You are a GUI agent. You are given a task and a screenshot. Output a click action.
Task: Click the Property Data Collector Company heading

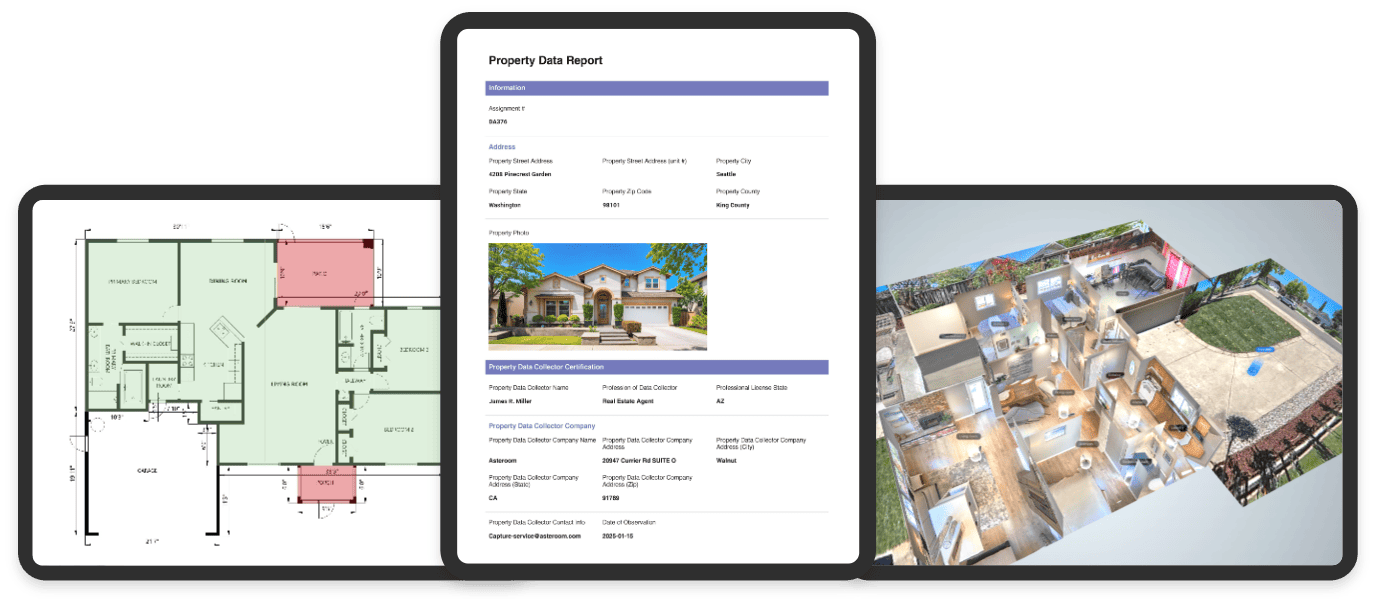point(541,426)
